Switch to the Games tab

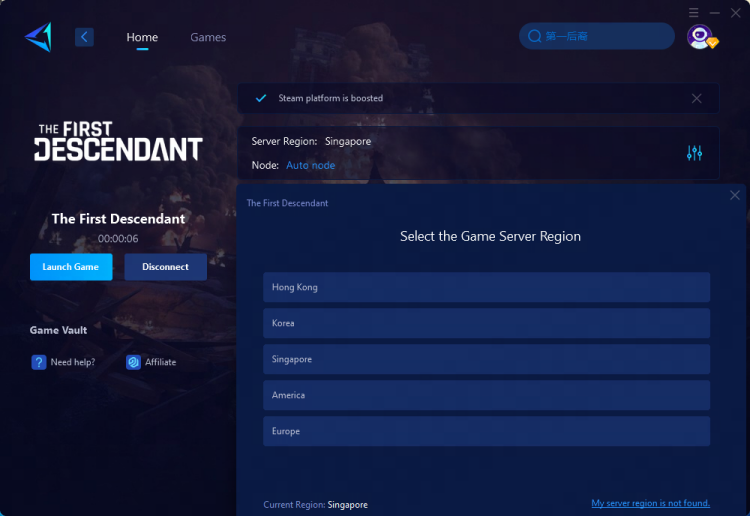(x=208, y=37)
